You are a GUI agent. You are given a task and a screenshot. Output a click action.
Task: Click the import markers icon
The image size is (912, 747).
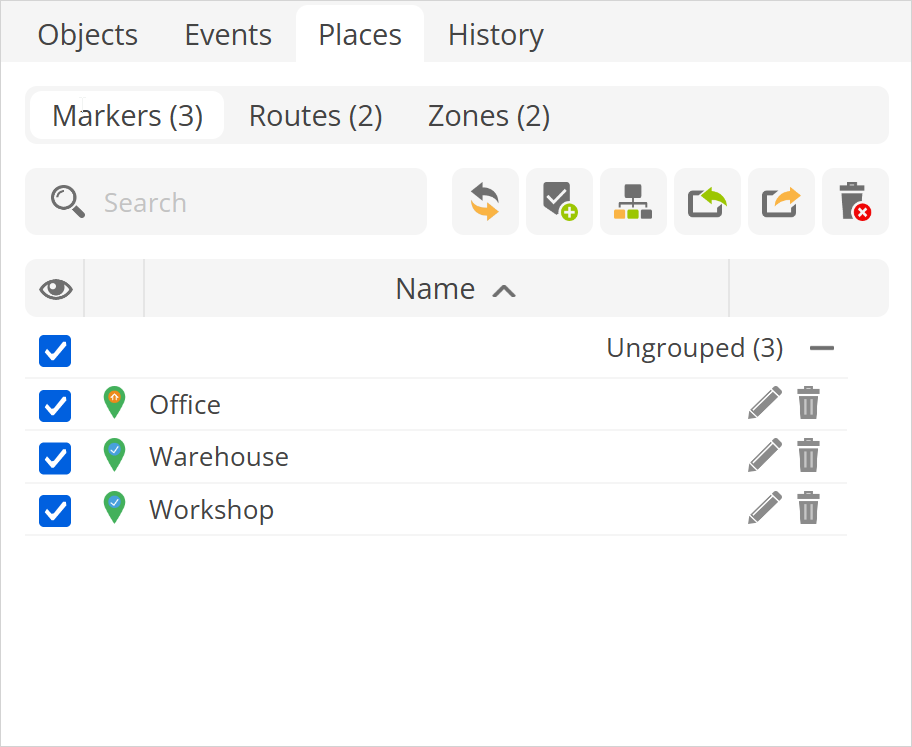tap(707, 202)
